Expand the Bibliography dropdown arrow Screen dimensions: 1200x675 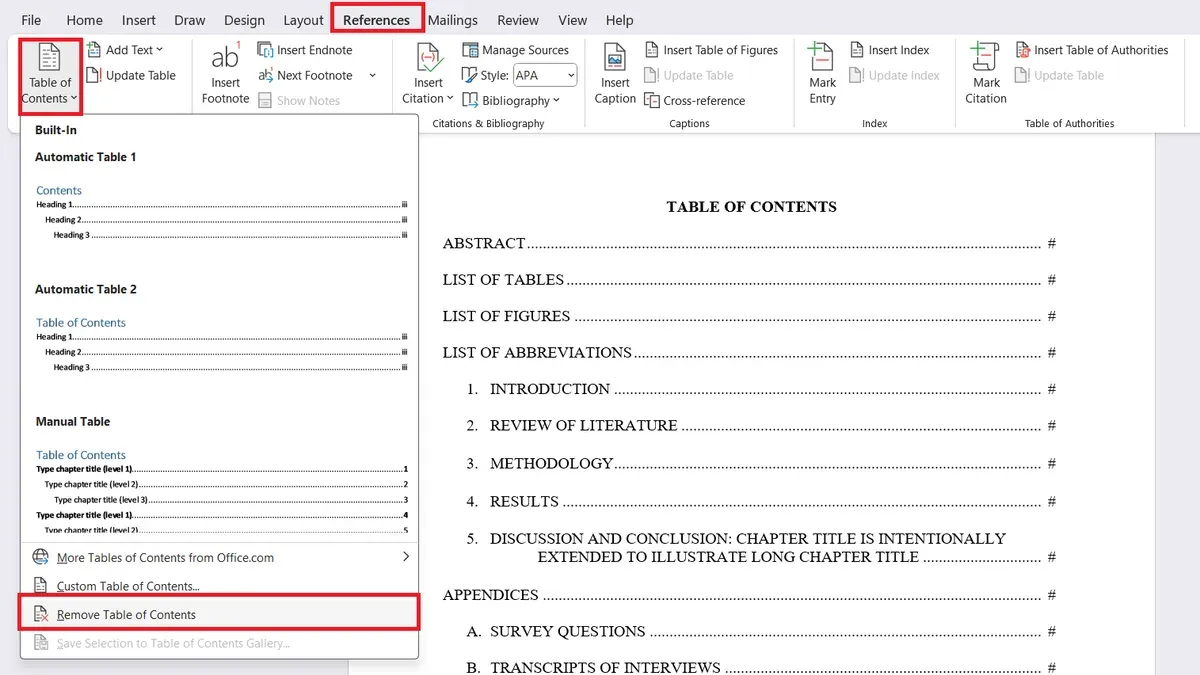pos(556,101)
